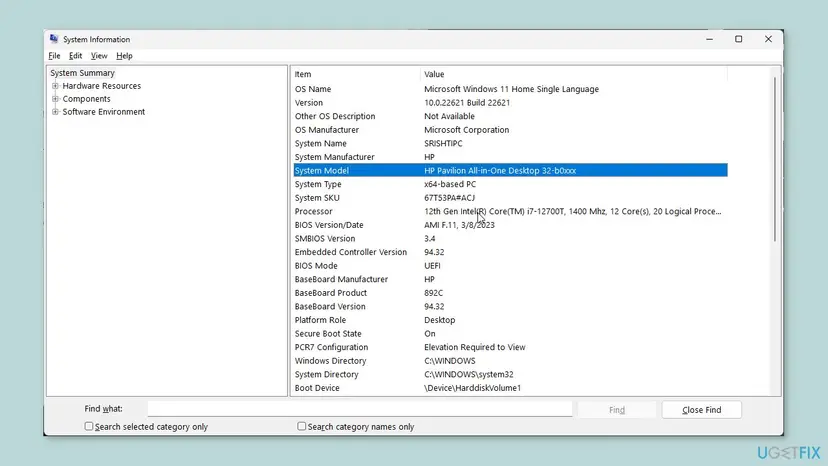This screenshot has width=828, height=466.
Task: Select the System Type row
Action: coord(510,184)
